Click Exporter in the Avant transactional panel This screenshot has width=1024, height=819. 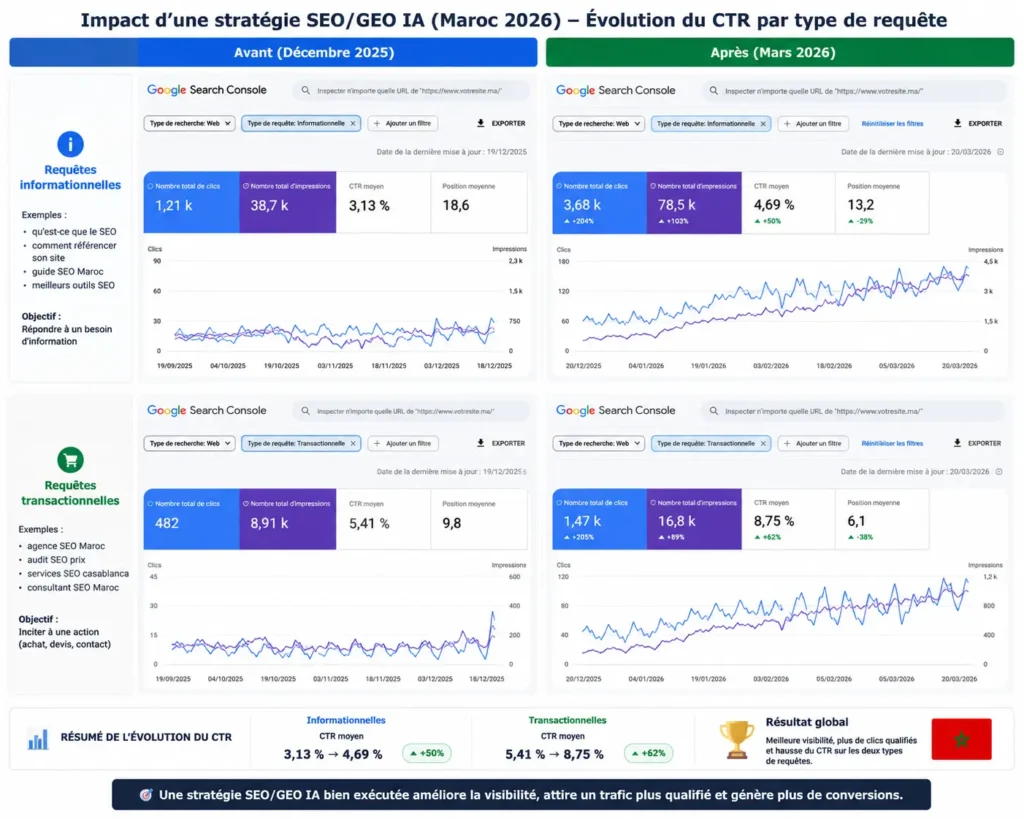point(501,443)
